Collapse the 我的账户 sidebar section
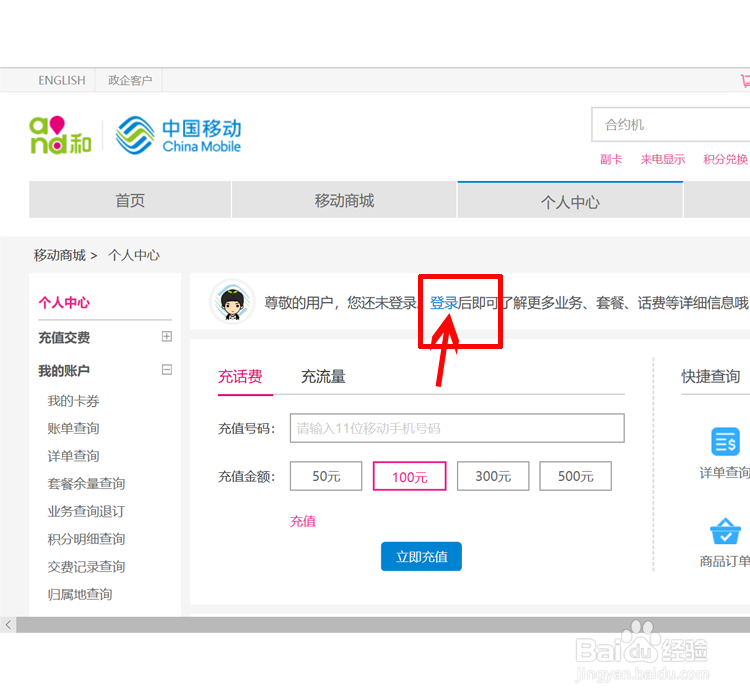 tap(166, 369)
